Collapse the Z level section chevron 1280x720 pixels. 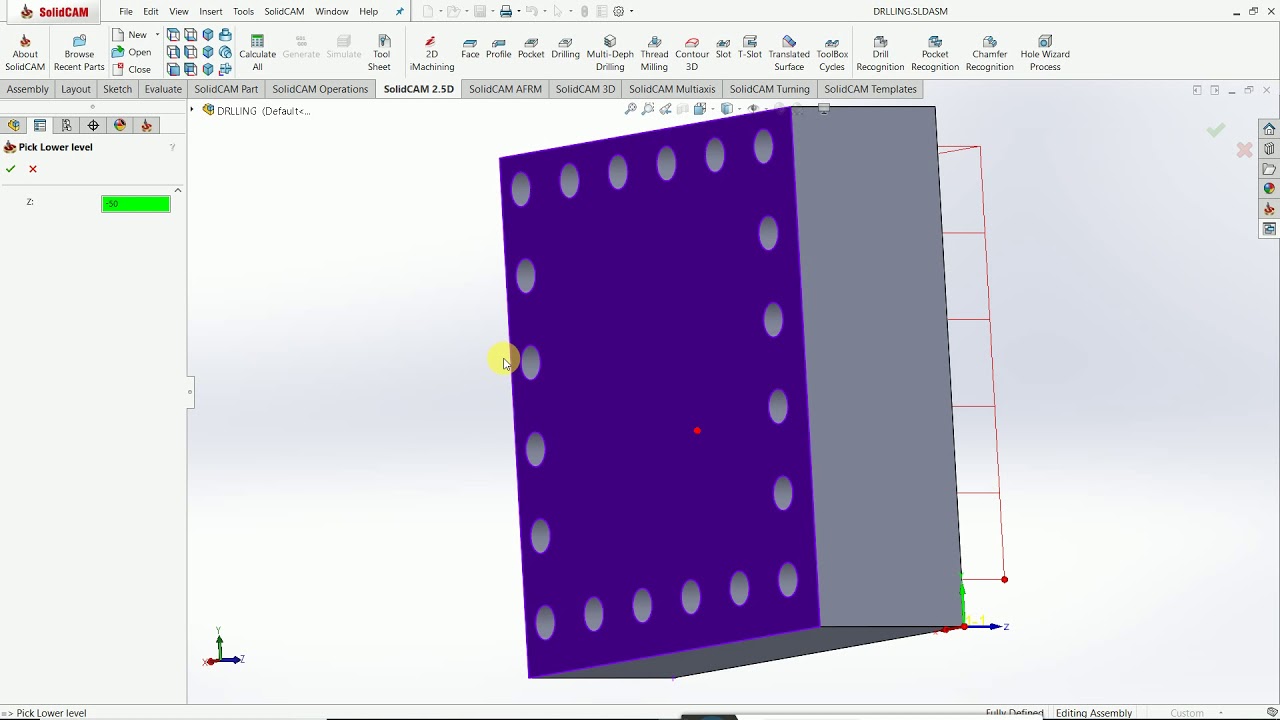coord(178,190)
